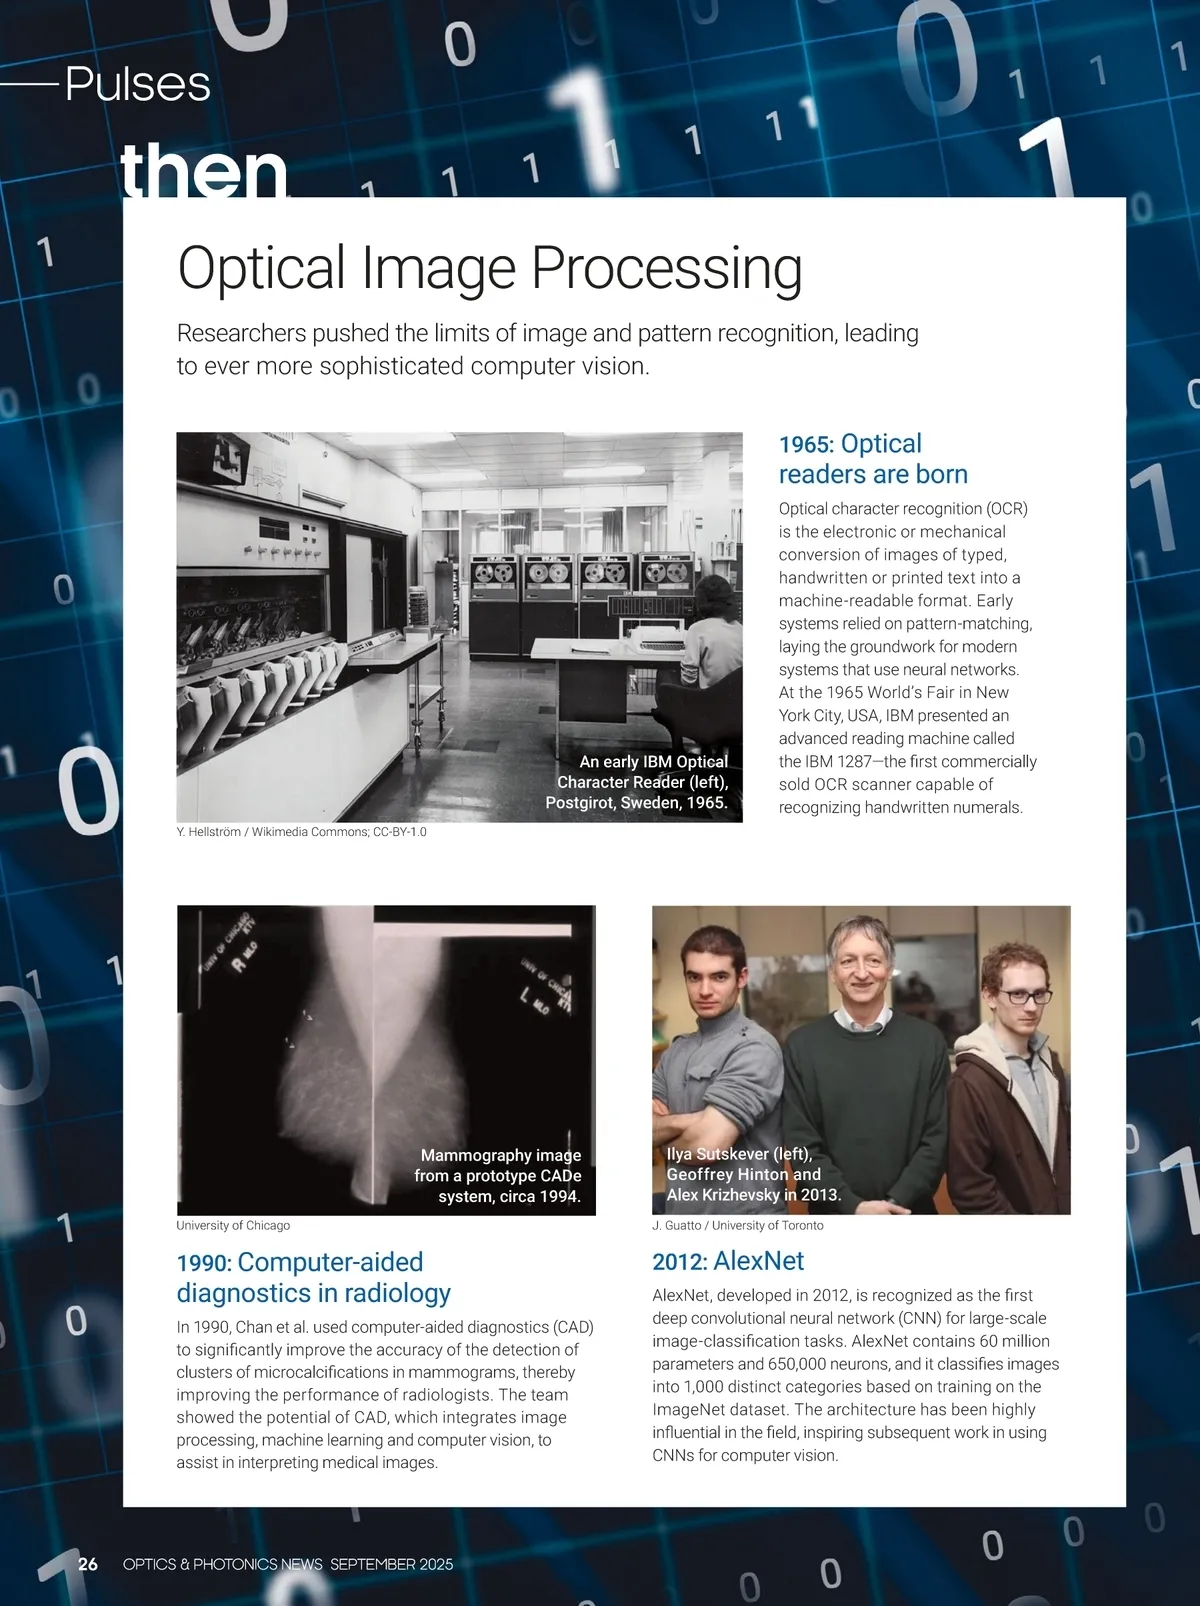
Task: Click the "Y. Hellström / Wikimedia Commons" credit
Action: click(x=301, y=832)
